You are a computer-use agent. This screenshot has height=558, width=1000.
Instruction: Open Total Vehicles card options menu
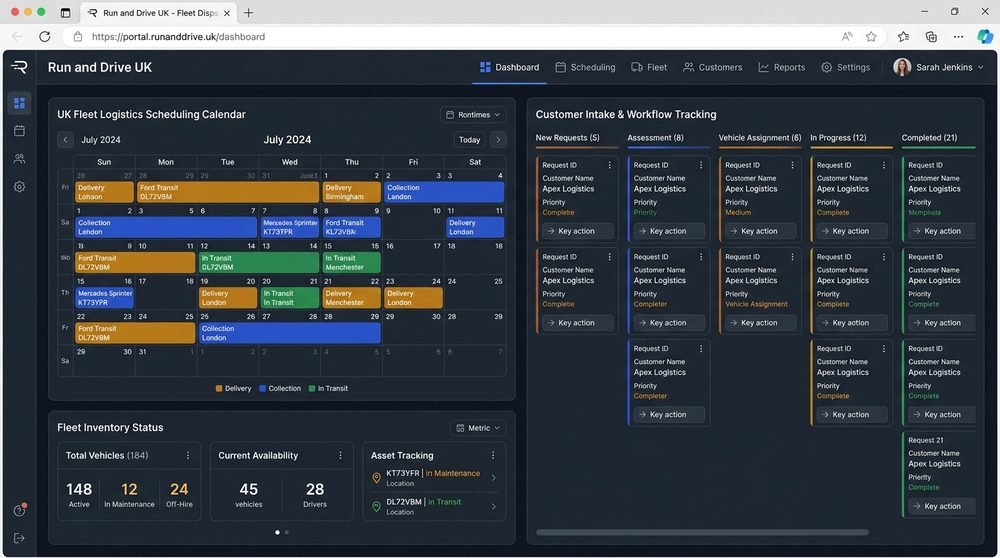point(188,455)
